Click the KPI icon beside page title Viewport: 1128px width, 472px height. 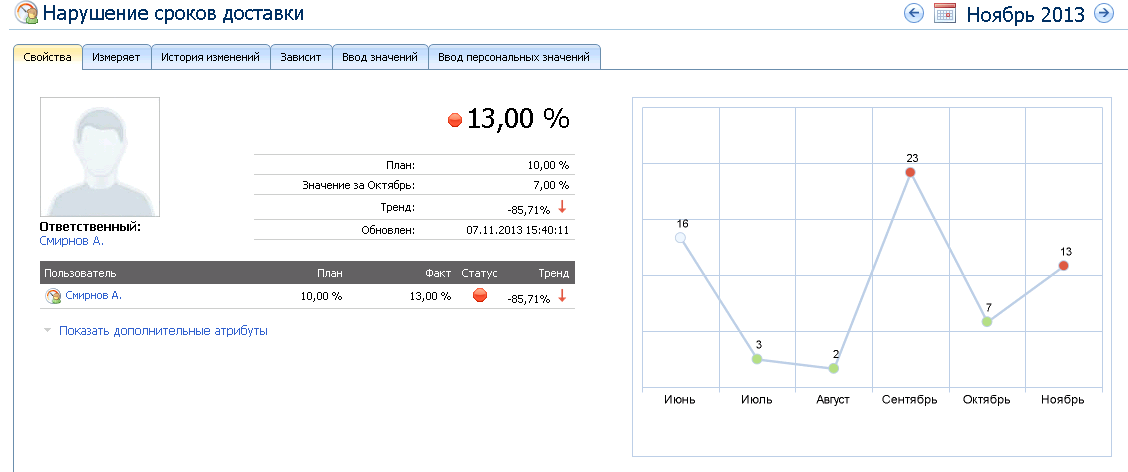[x=24, y=14]
